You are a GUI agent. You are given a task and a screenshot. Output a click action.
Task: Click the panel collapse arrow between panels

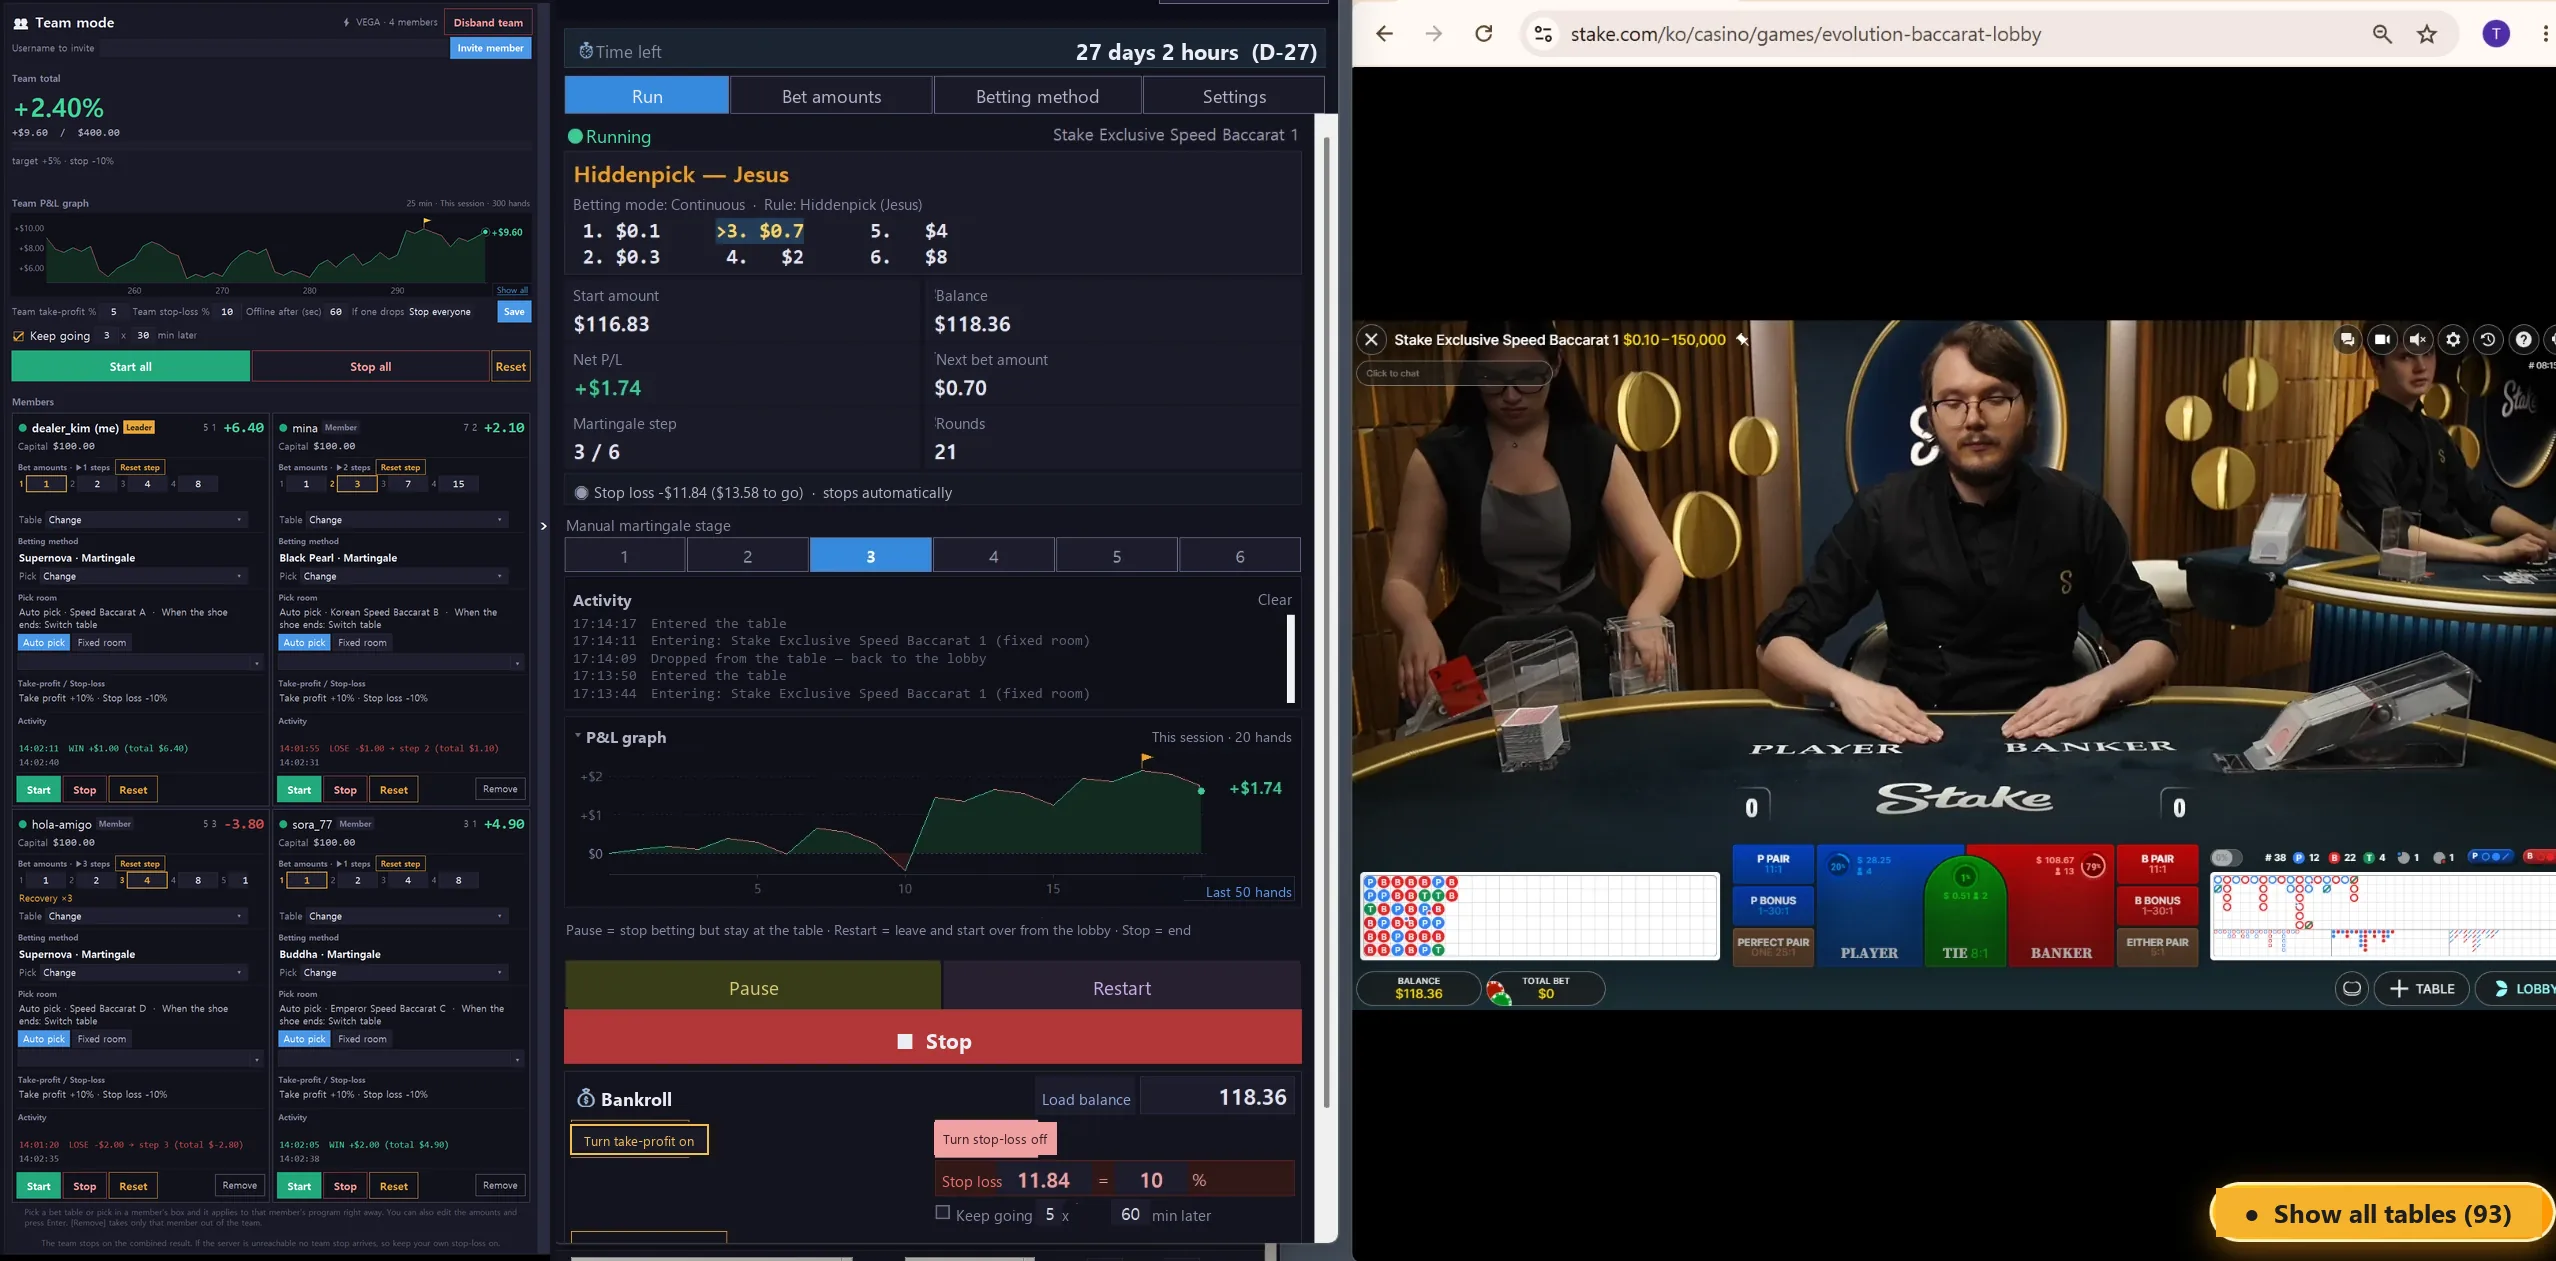click(543, 526)
